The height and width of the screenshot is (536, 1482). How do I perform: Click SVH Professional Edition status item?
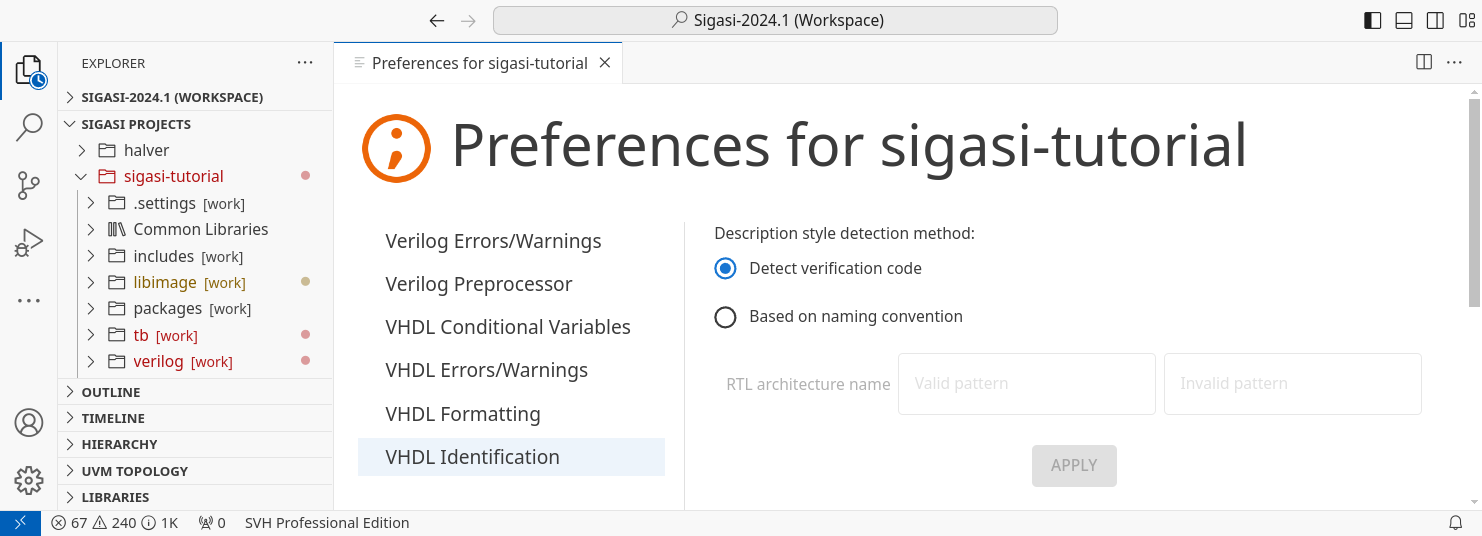(327, 523)
